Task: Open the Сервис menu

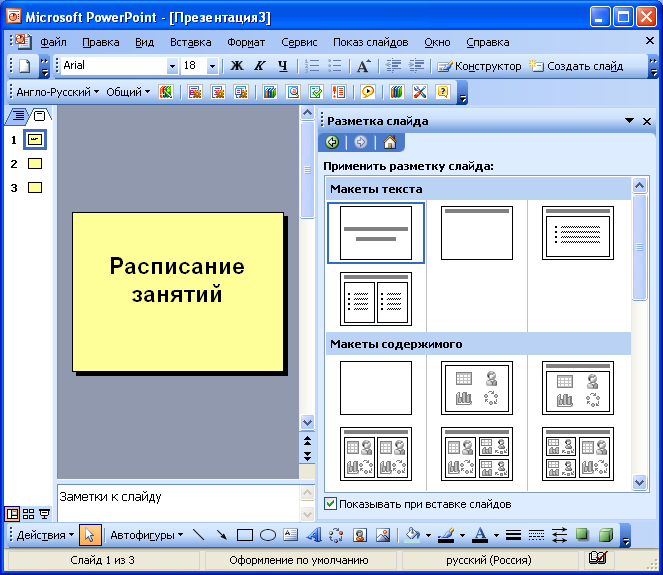Action: [299, 42]
